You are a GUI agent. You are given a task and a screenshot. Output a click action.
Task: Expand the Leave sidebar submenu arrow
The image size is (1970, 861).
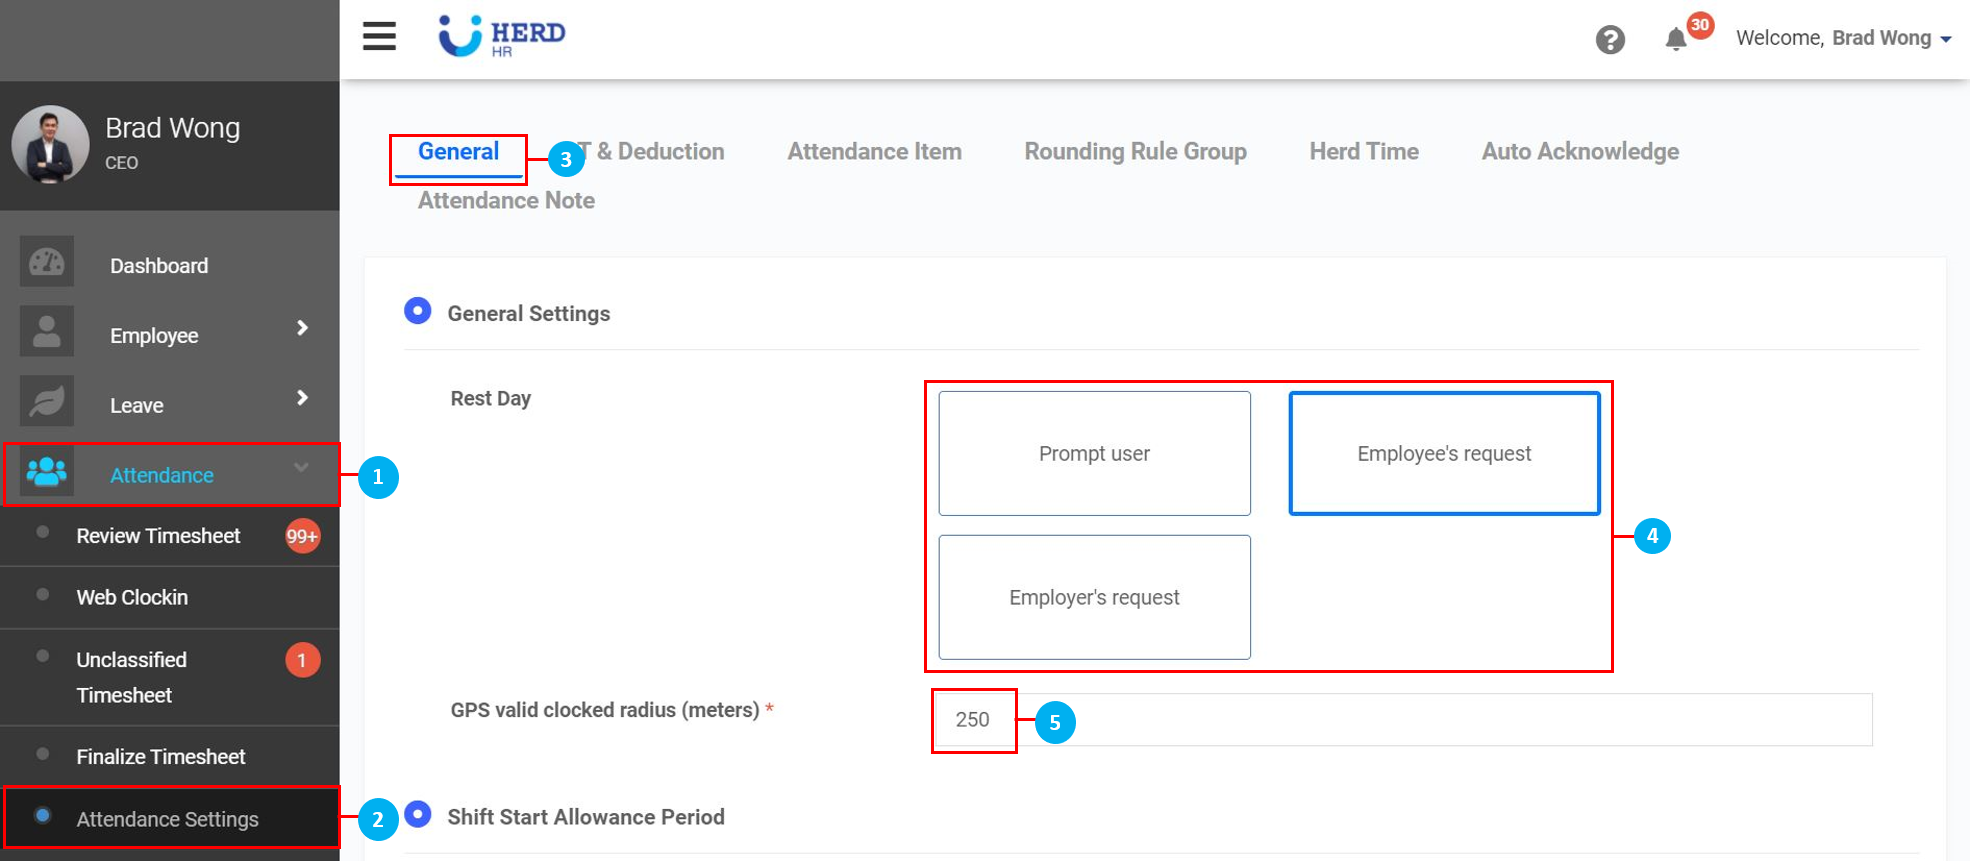click(302, 399)
